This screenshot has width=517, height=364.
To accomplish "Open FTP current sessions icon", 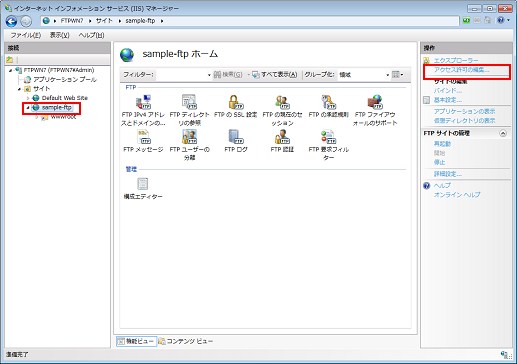I will 282,110.
